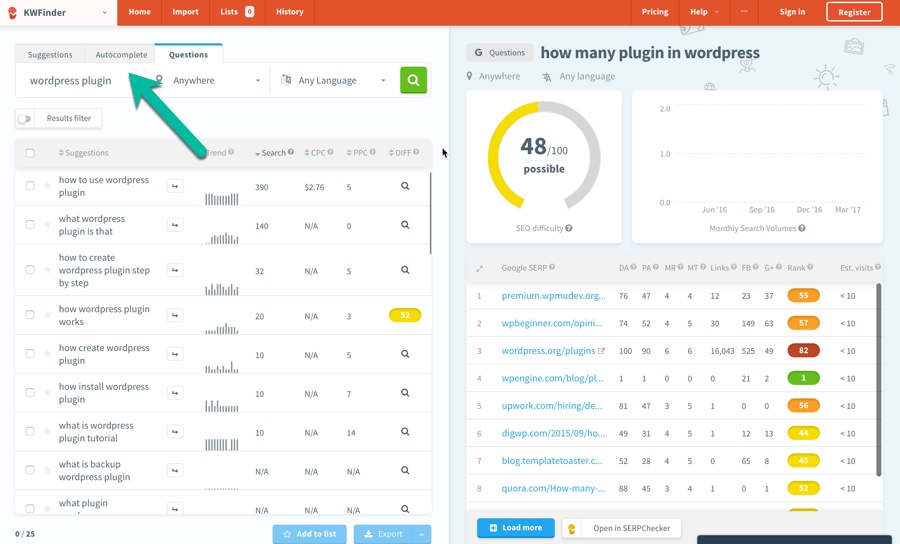The height and width of the screenshot is (544, 900).
Task: Click magnifier icon for 'how to use wordpress plugin'
Action: point(405,186)
